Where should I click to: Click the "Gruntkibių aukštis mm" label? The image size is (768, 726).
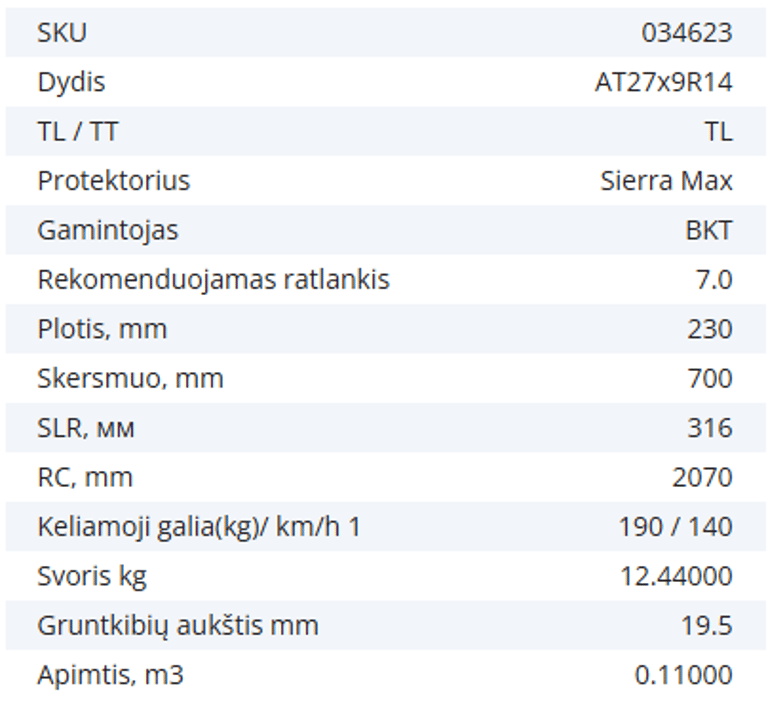tap(178, 626)
